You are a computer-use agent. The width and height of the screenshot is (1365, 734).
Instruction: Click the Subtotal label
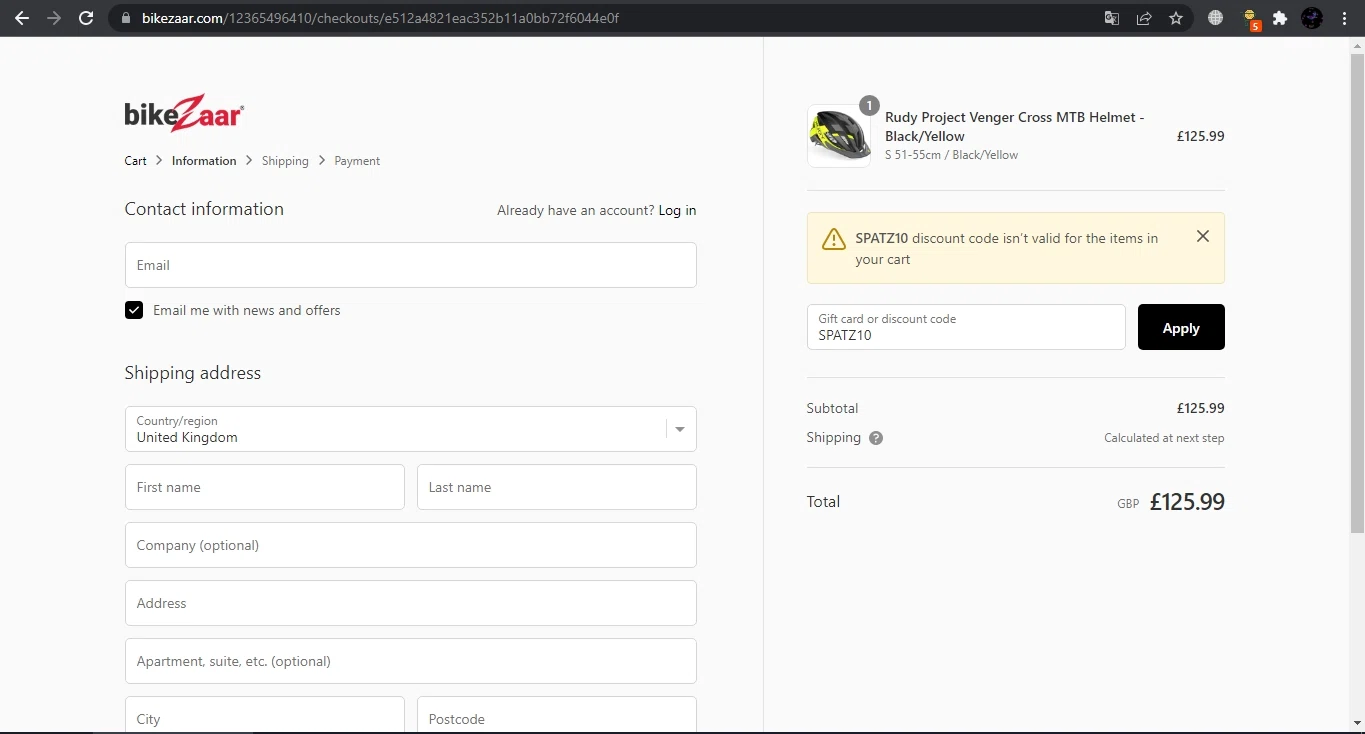pos(832,408)
